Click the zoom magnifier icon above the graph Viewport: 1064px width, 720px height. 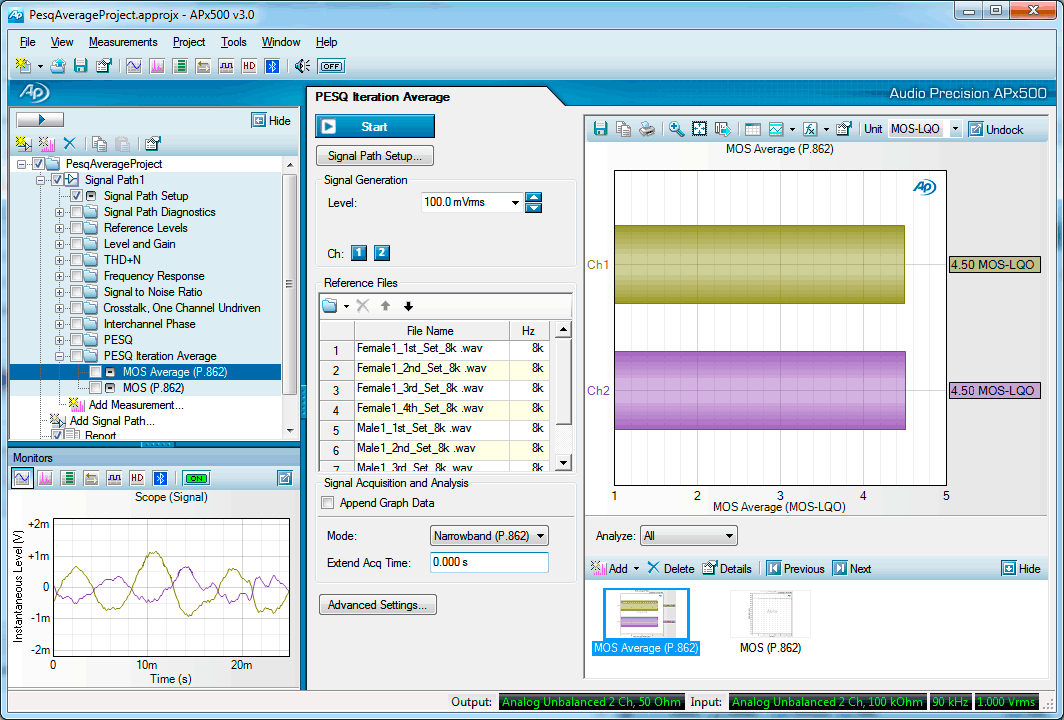[x=677, y=129]
